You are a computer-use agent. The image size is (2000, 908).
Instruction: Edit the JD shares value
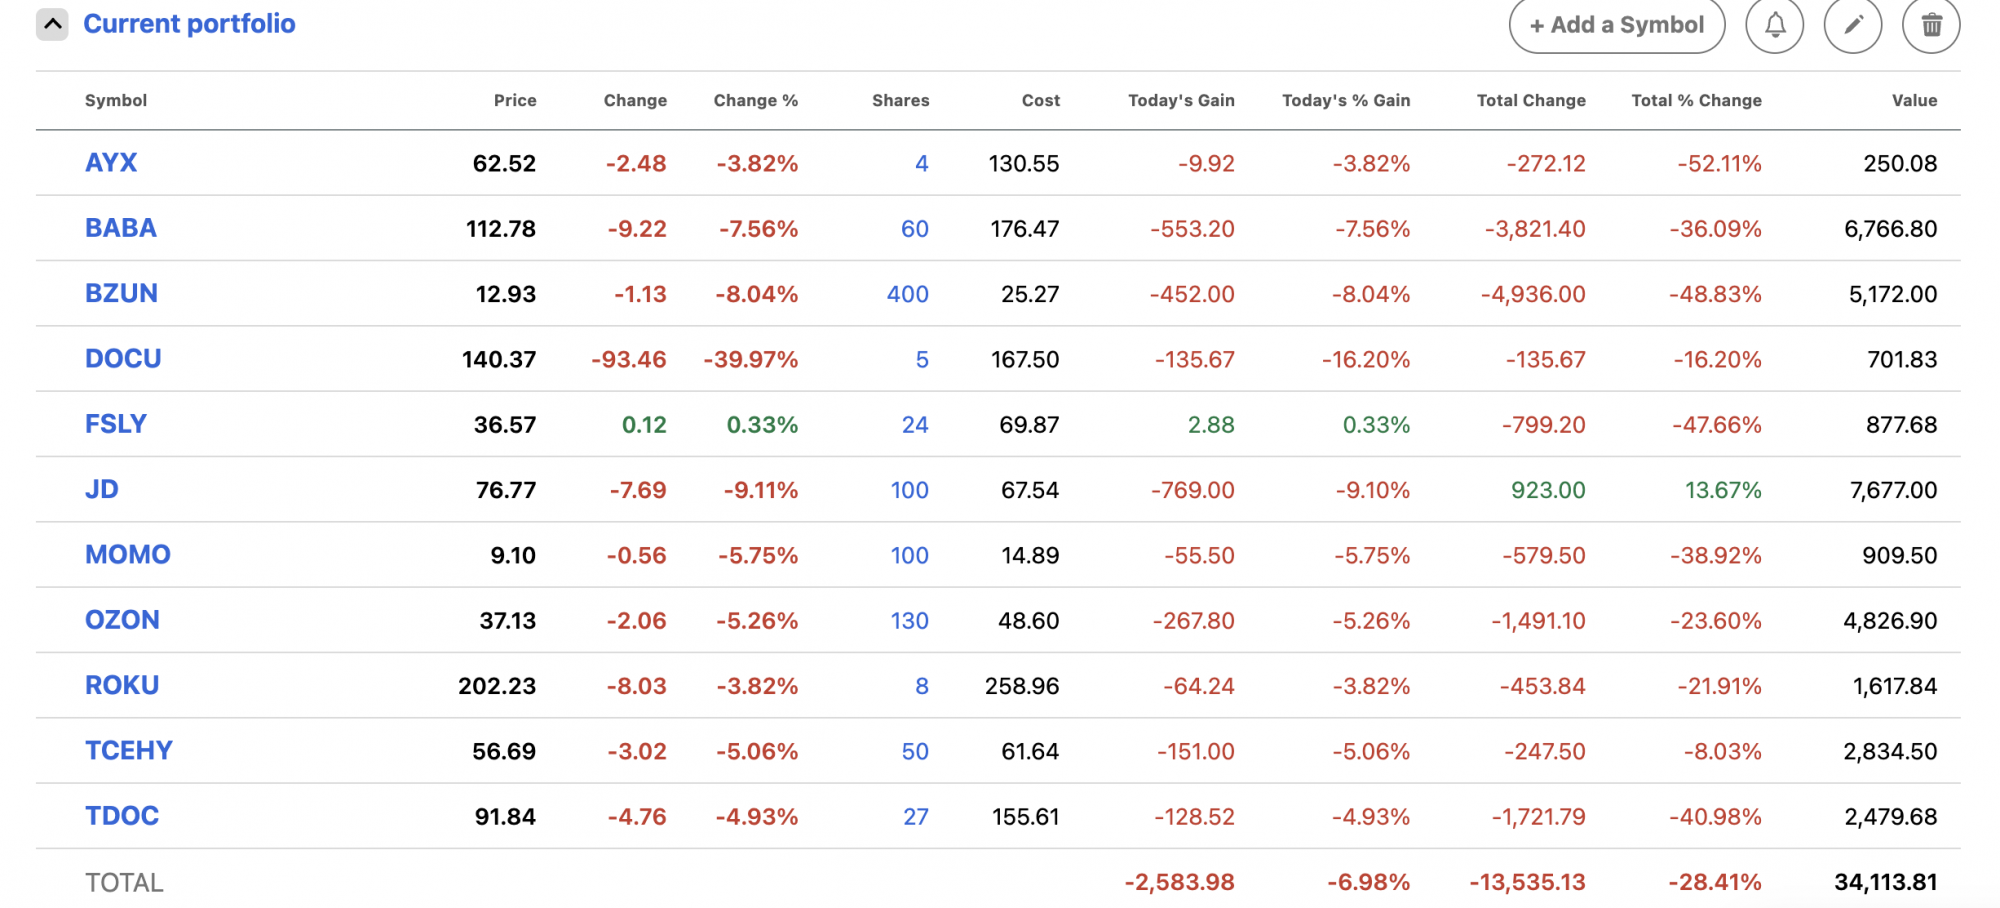pos(909,490)
